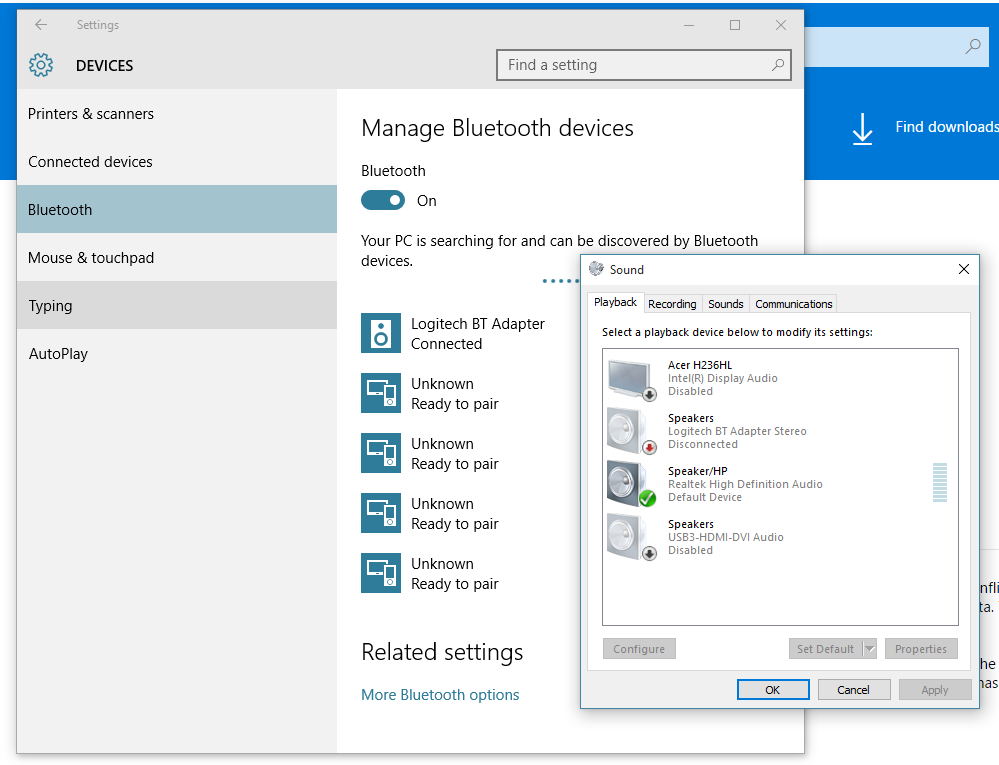
Task: Click Find downloads in background window
Action: pyautogui.click(x=947, y=127)
